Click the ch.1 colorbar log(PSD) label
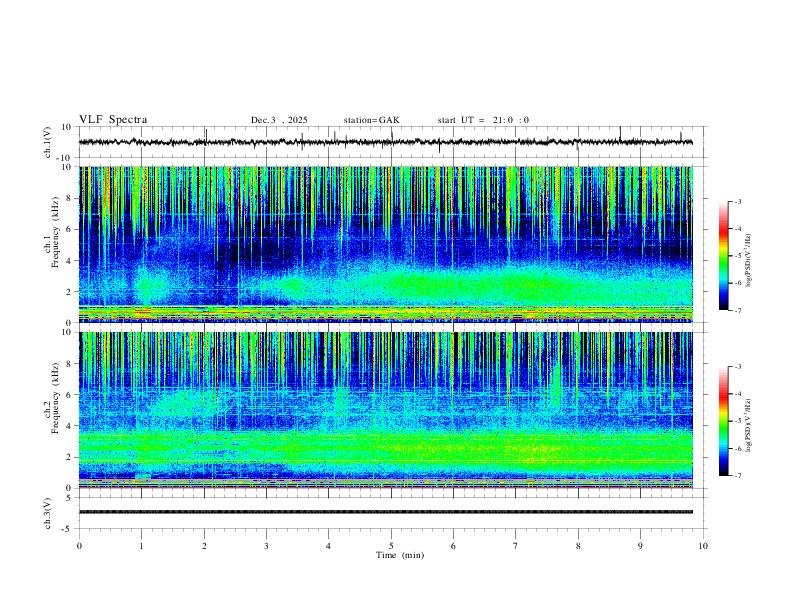The width and height of the screenshot is (792, 612). (749, 261)
